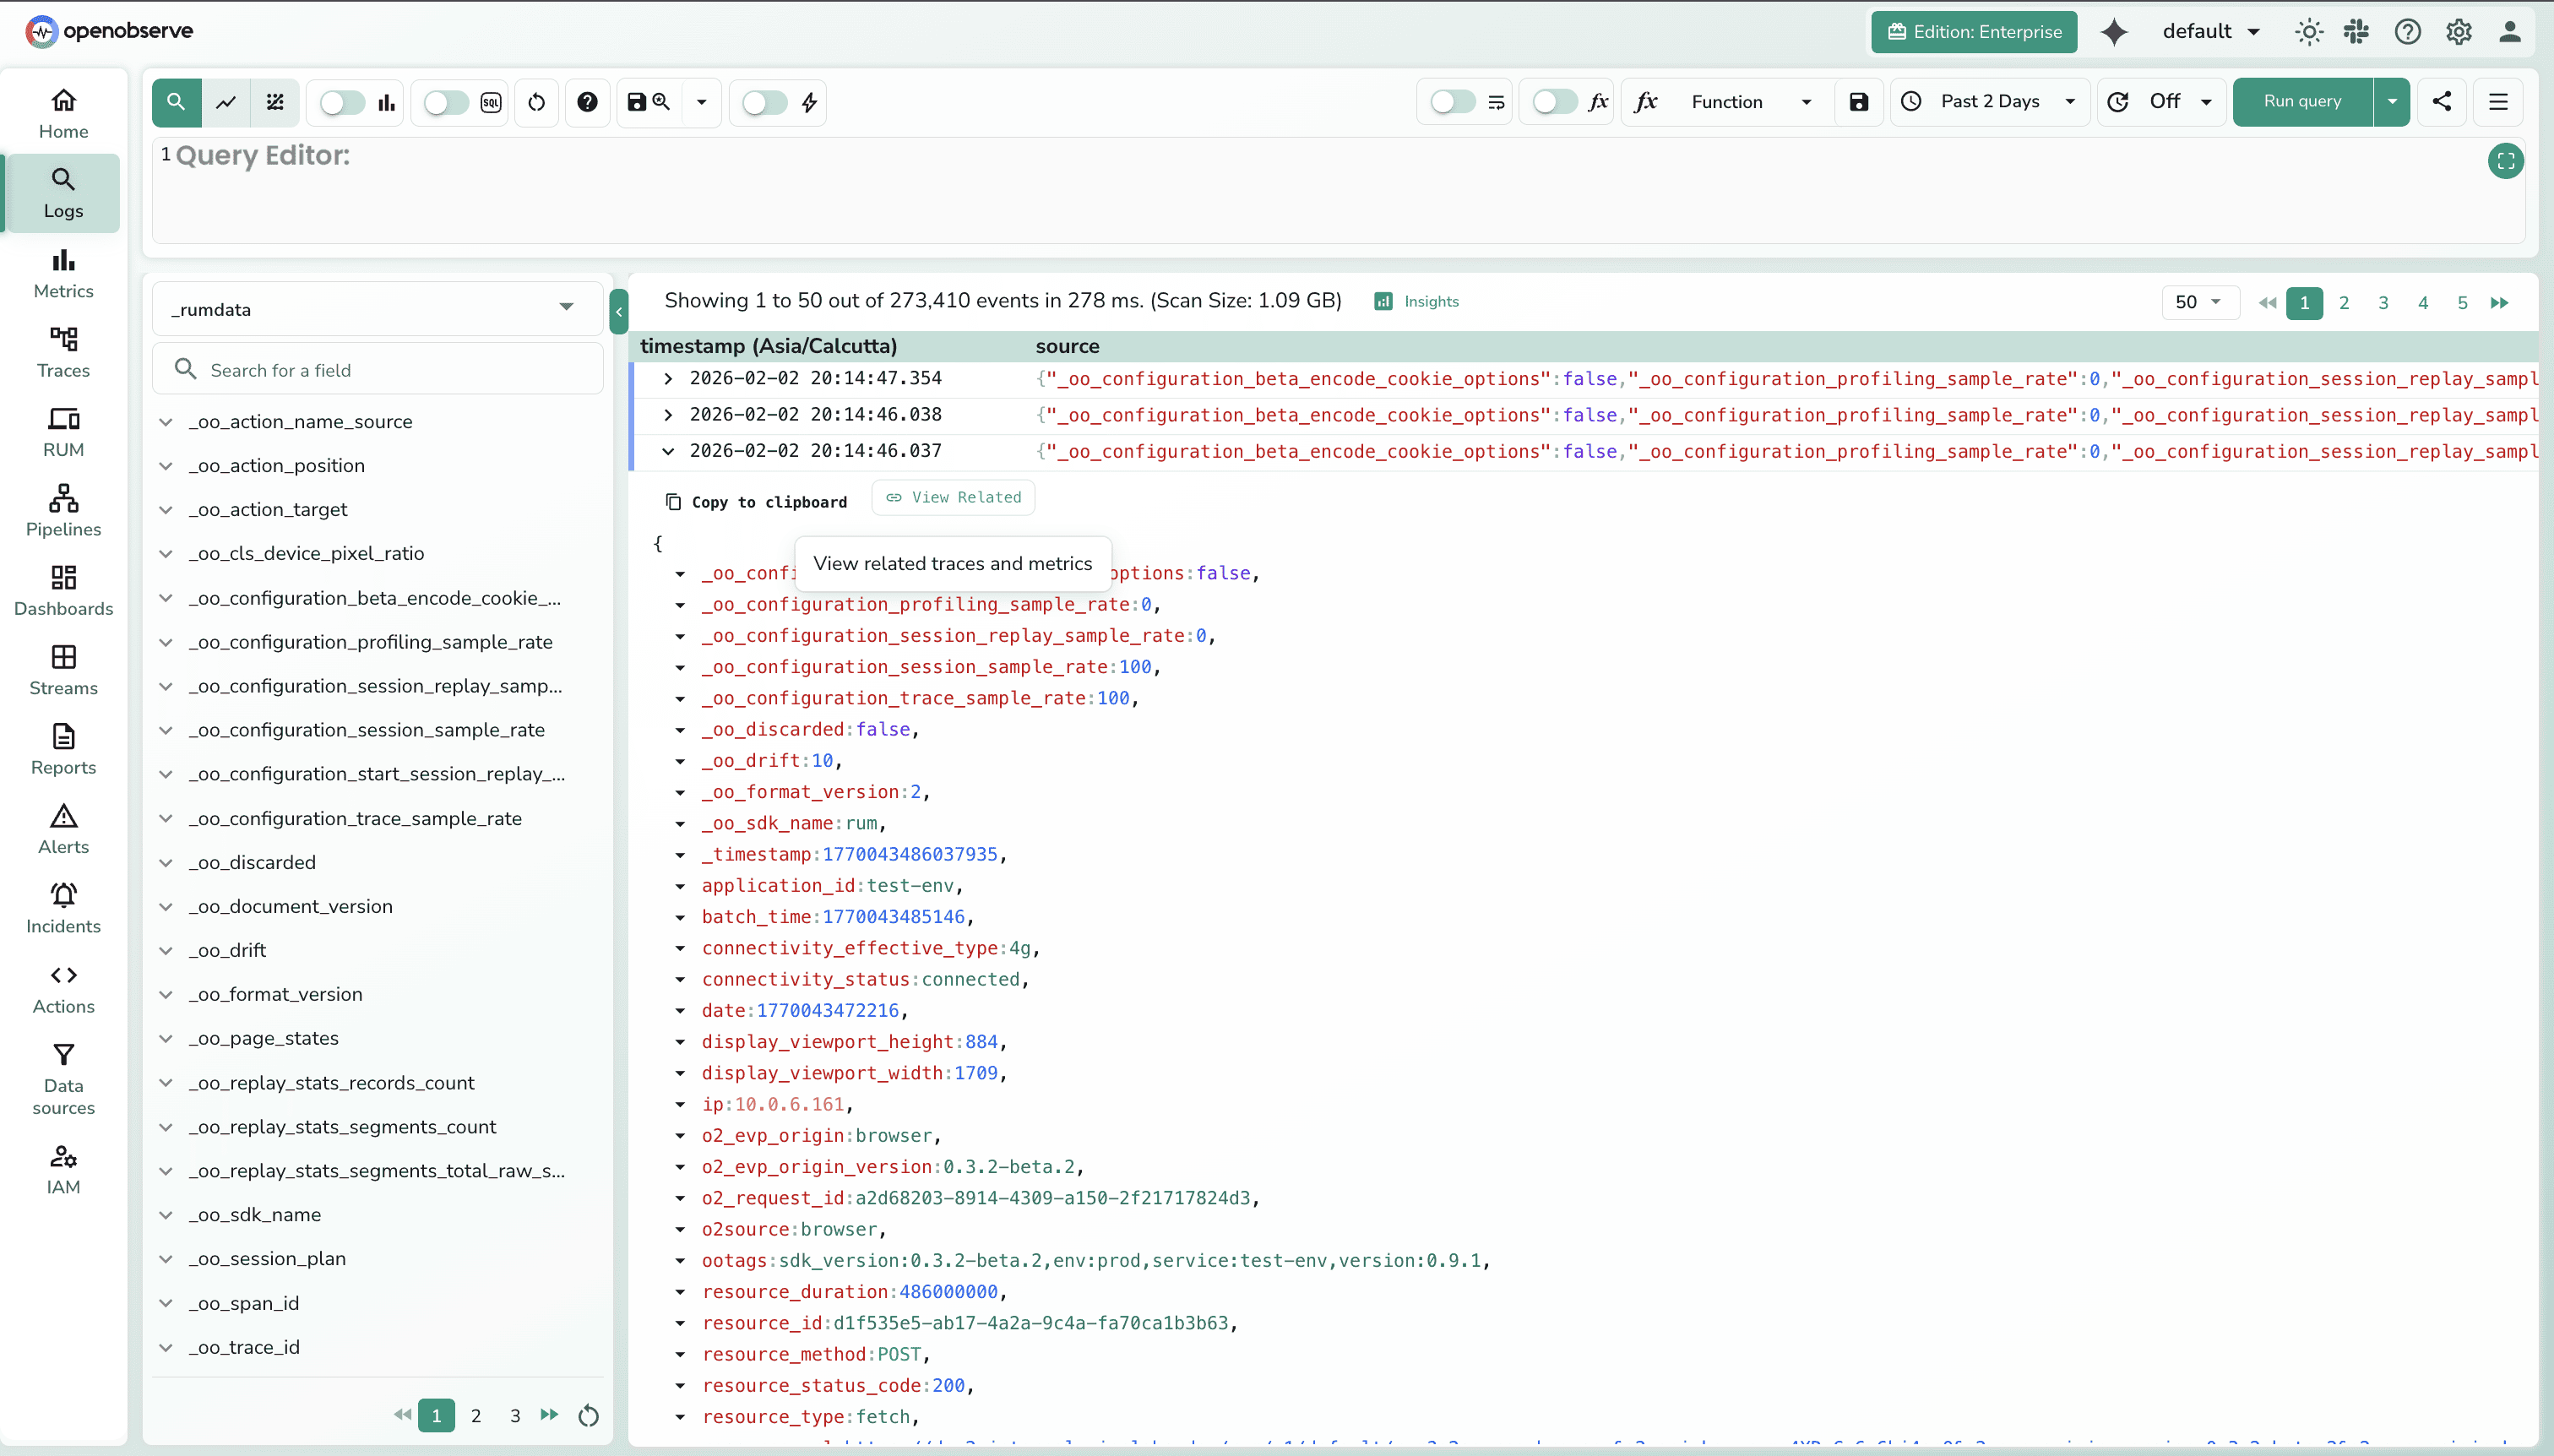Select the patterns detection mode icon
This screenshot has width=2554, height=1456.
point(275,102)
